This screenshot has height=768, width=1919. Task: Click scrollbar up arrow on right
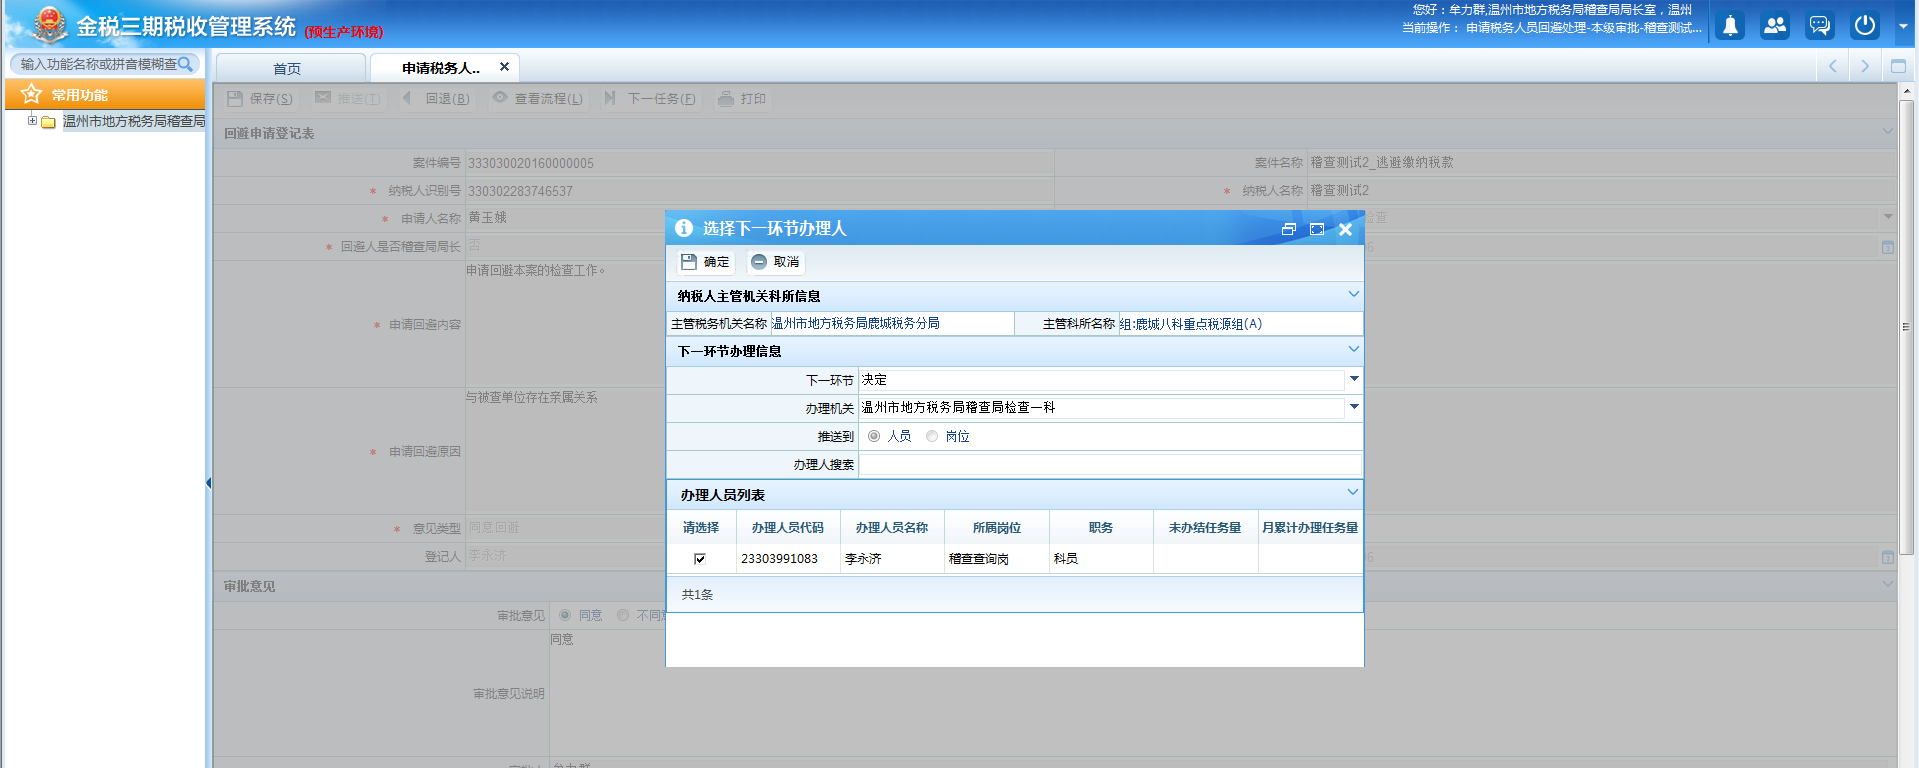(1906, 90)
